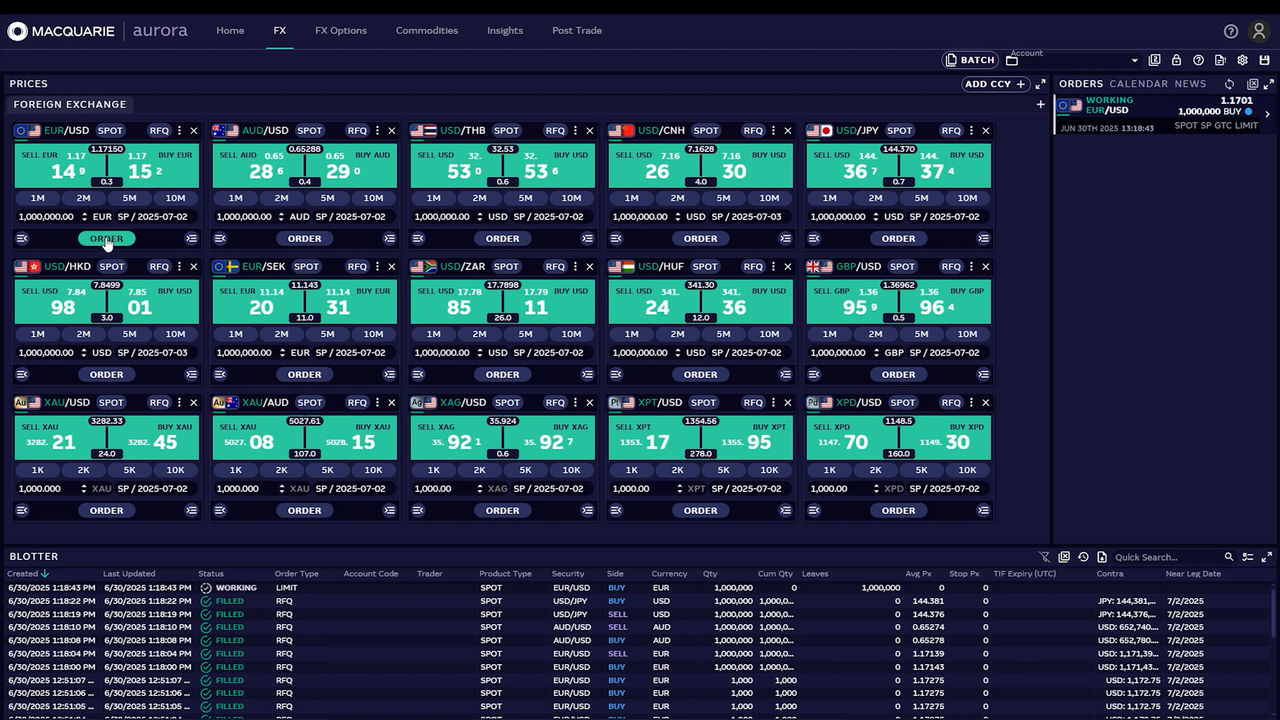Refresh the Orders panel
The width and height of the screenshot is (1280, 720).
(1230, 84)
